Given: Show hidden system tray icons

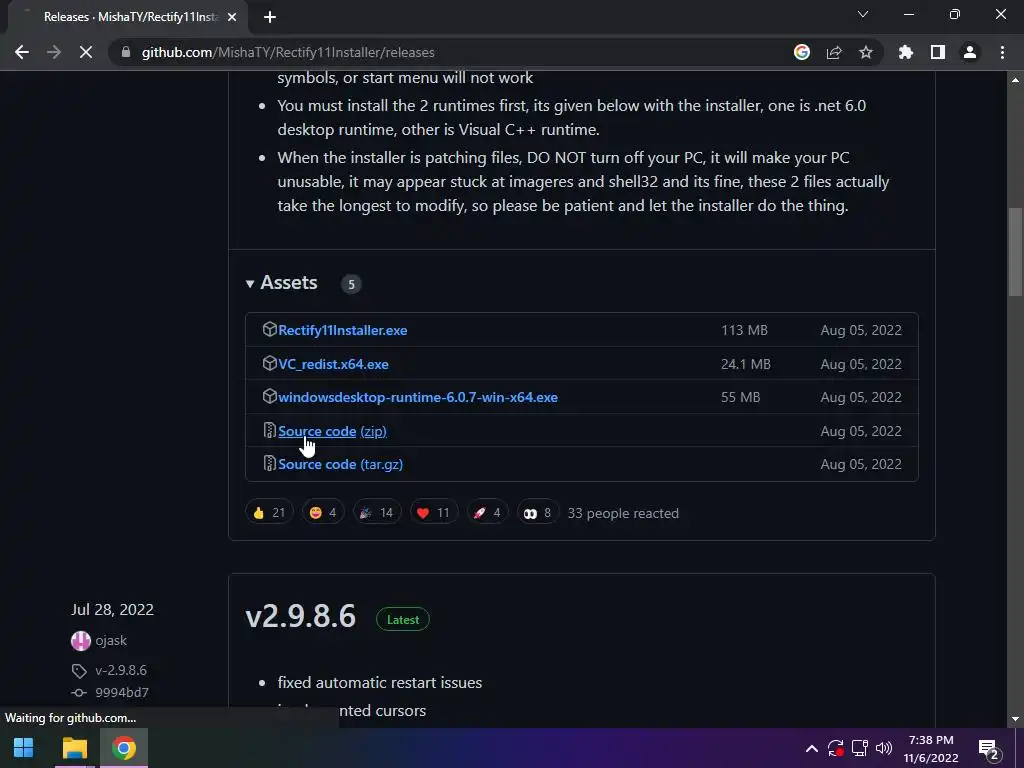Looking at the screenshot, I should [x=811, y=748].
